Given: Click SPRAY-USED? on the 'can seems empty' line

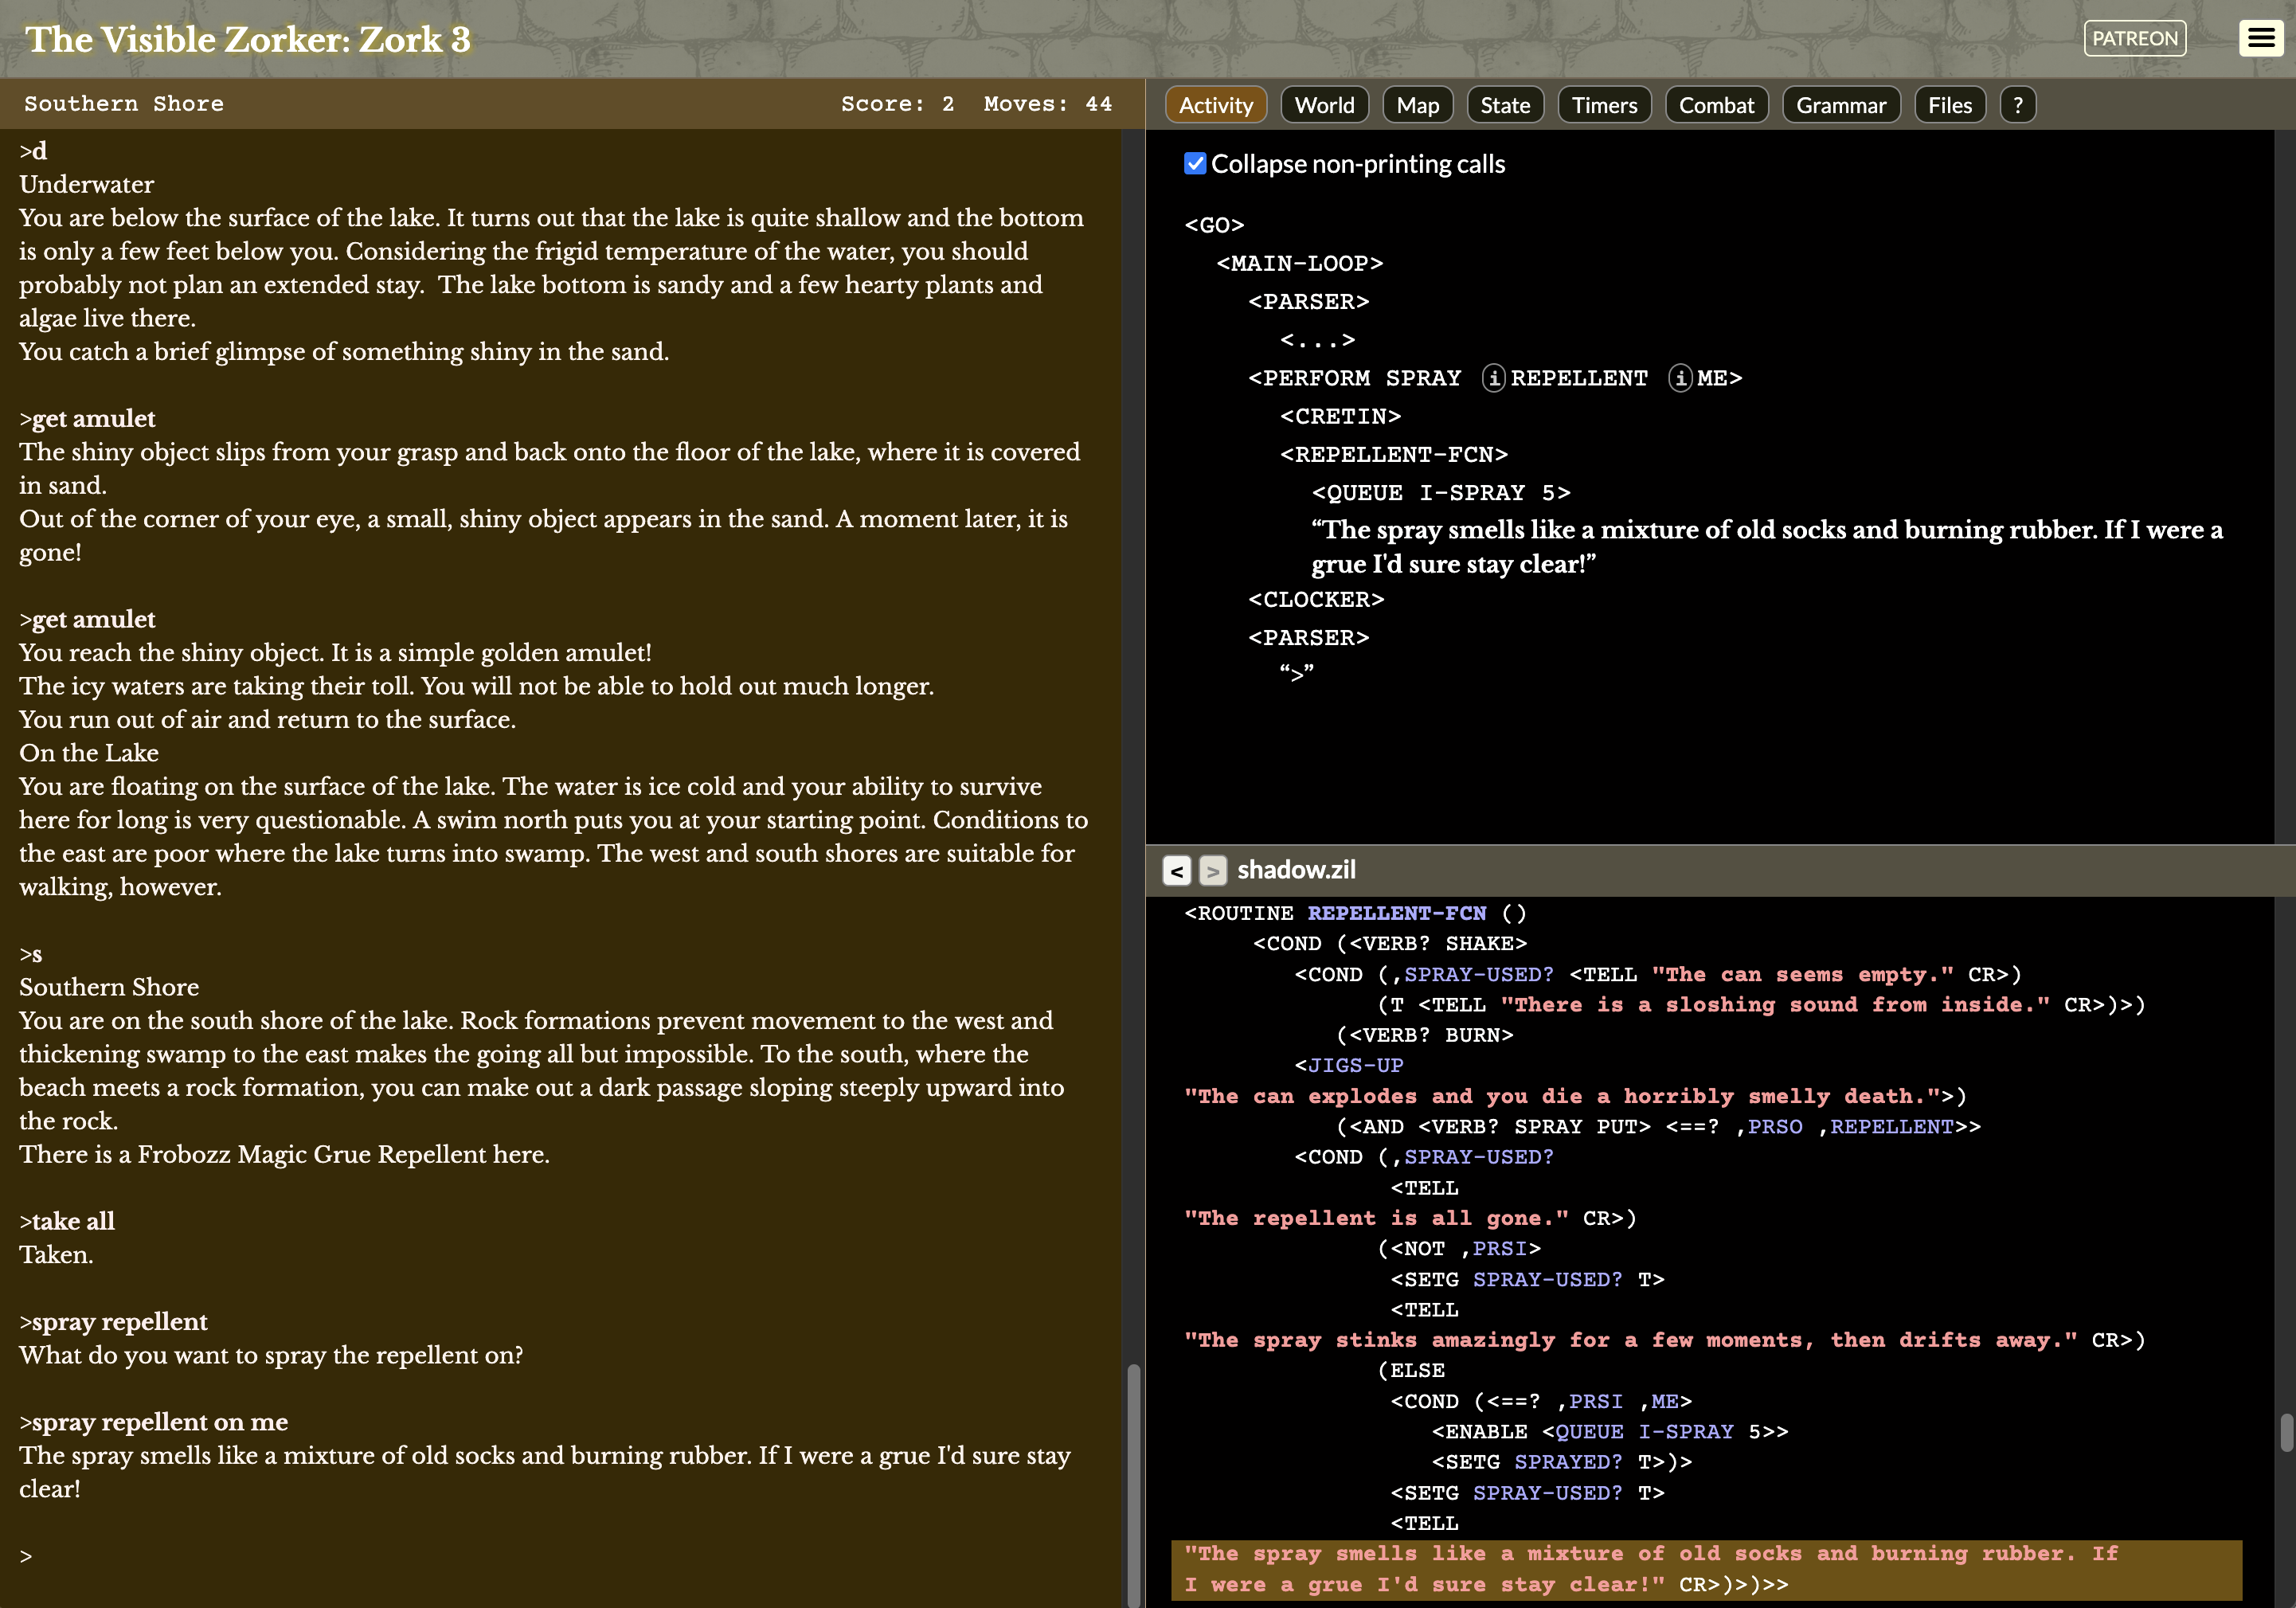Looking at the screenshot, I should point(1479,974).
